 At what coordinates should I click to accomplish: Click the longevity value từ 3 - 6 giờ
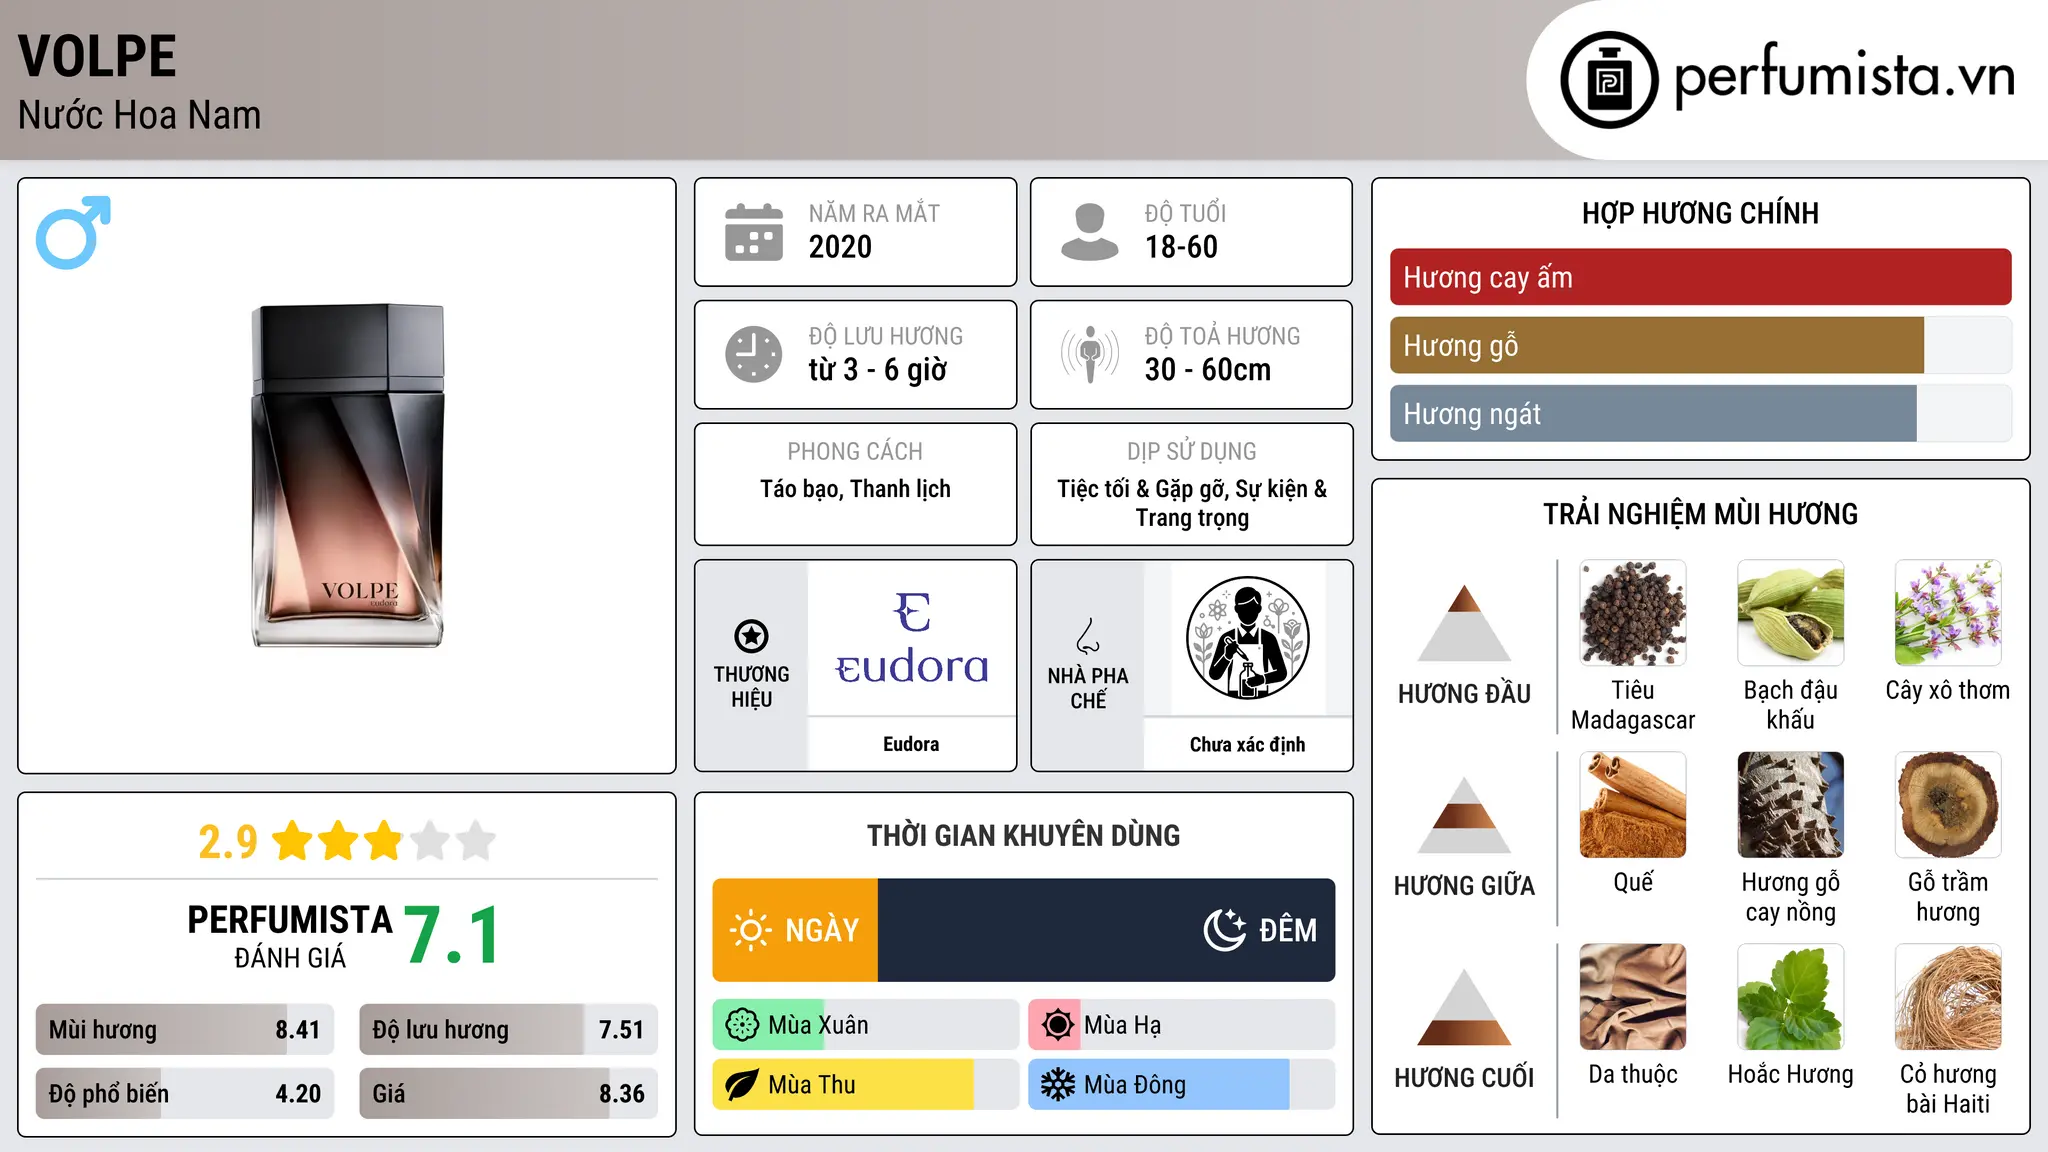point(877,370)
